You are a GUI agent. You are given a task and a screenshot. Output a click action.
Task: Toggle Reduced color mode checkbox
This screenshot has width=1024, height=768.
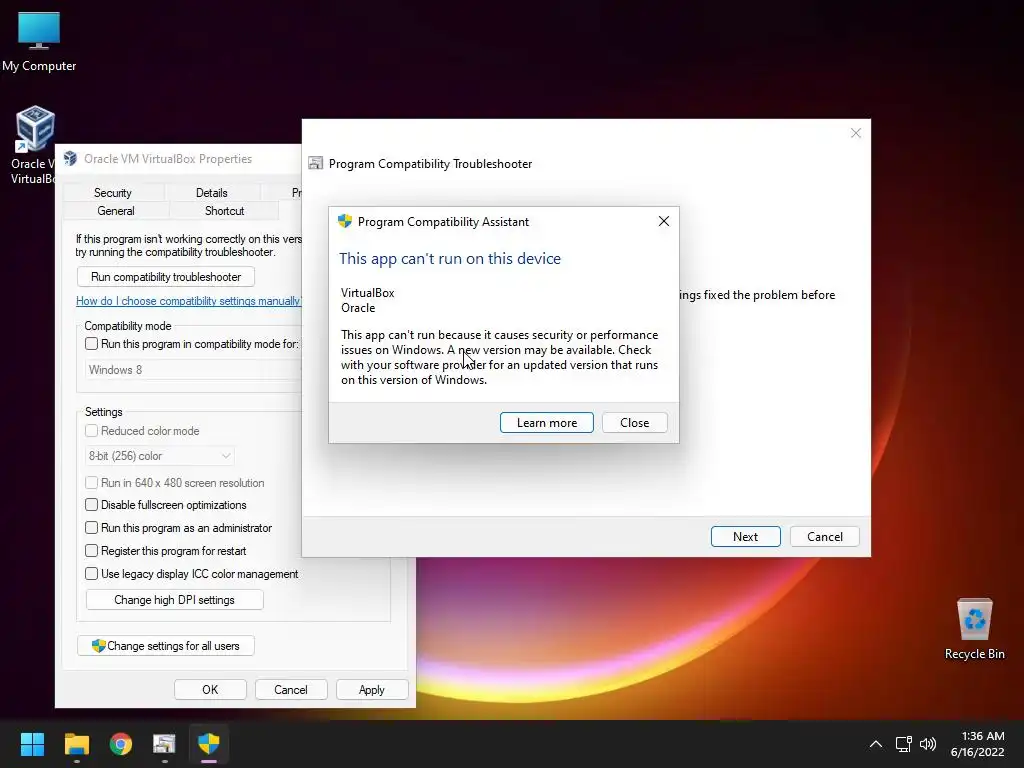click(x=91, y=431)
